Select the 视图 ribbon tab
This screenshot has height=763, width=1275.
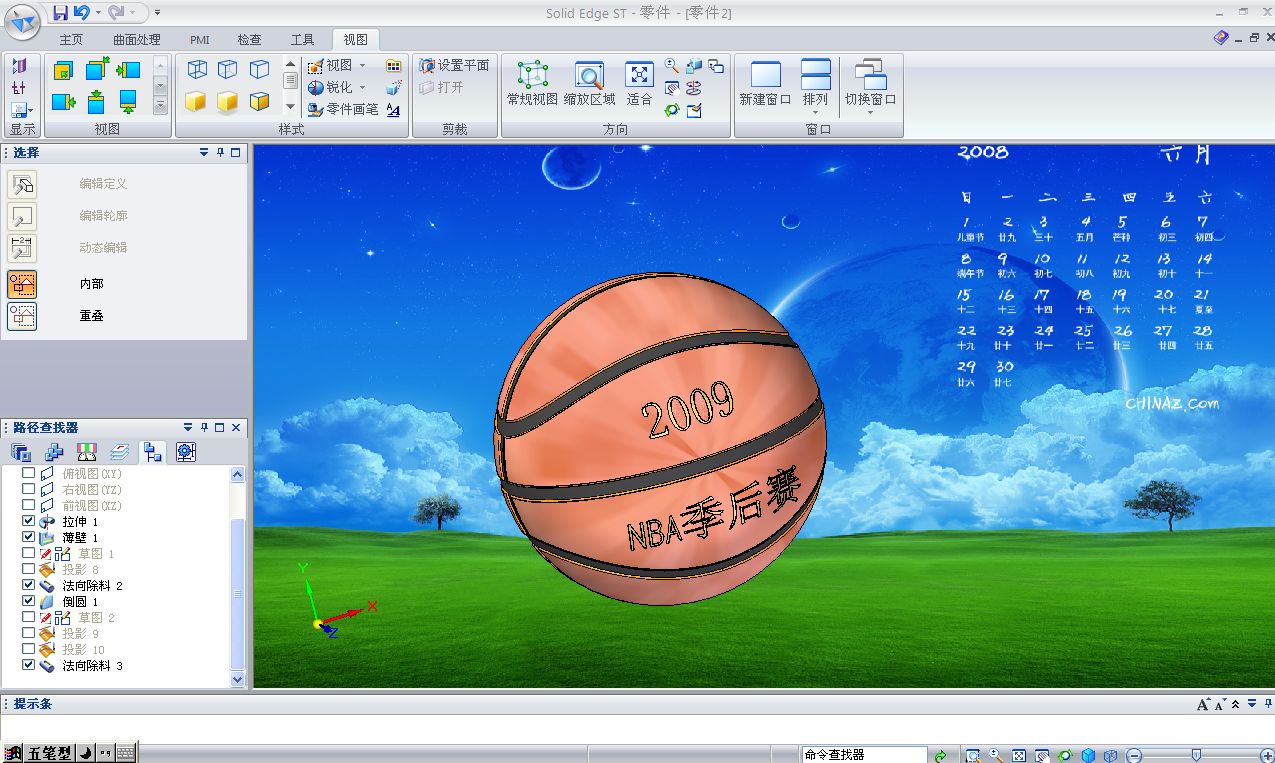355,40
